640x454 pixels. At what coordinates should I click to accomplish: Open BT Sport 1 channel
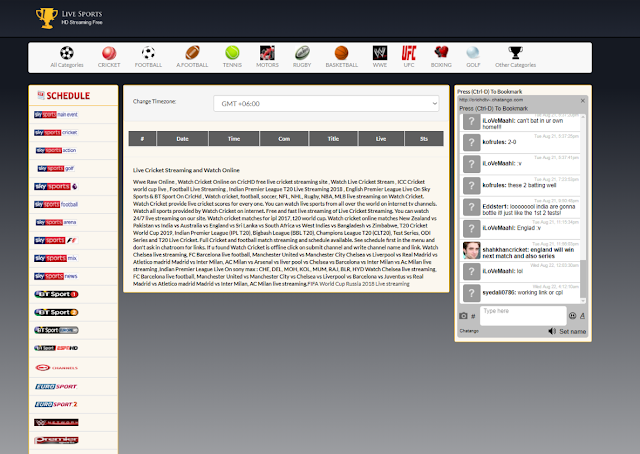56,294
